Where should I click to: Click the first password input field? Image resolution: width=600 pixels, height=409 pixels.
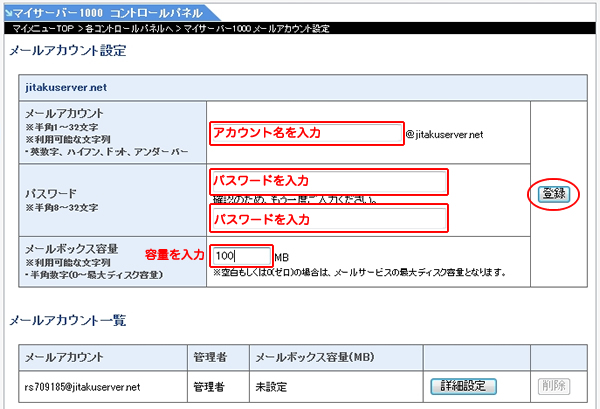[x=327, y=180]
